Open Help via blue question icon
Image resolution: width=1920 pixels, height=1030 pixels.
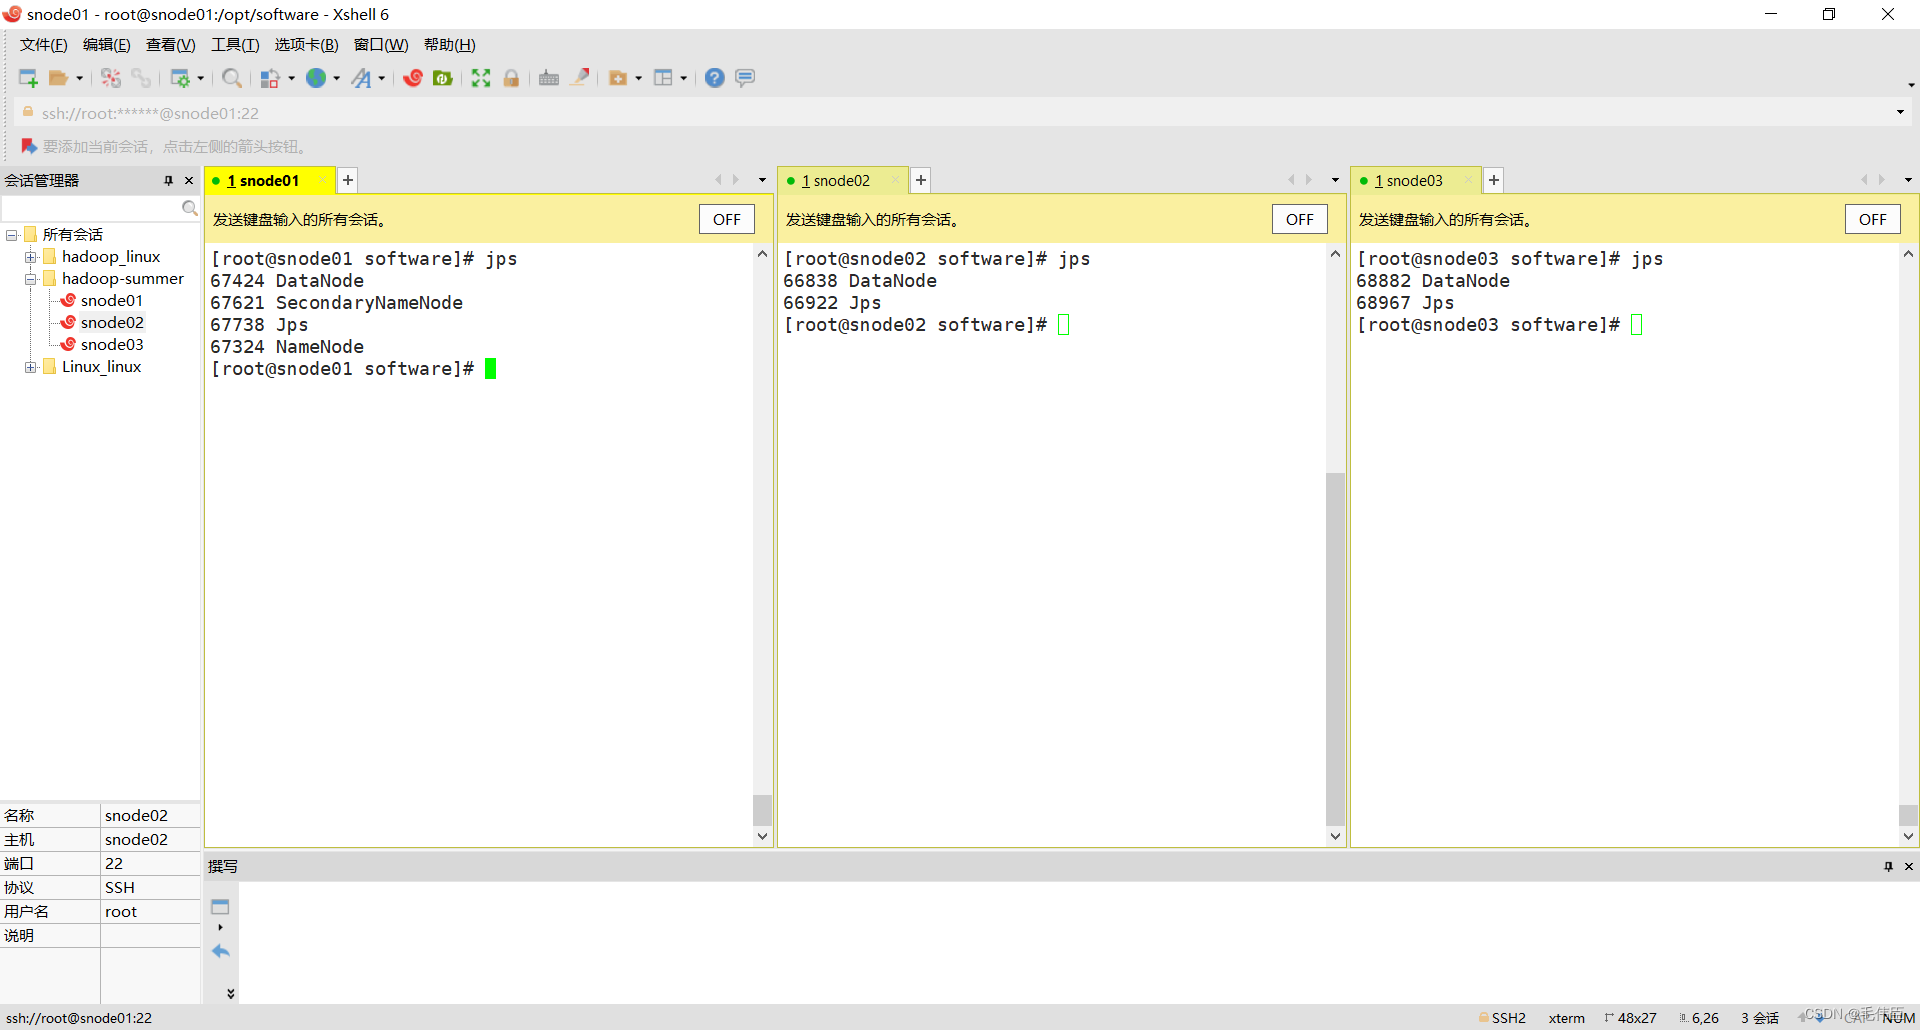(714, 78)
